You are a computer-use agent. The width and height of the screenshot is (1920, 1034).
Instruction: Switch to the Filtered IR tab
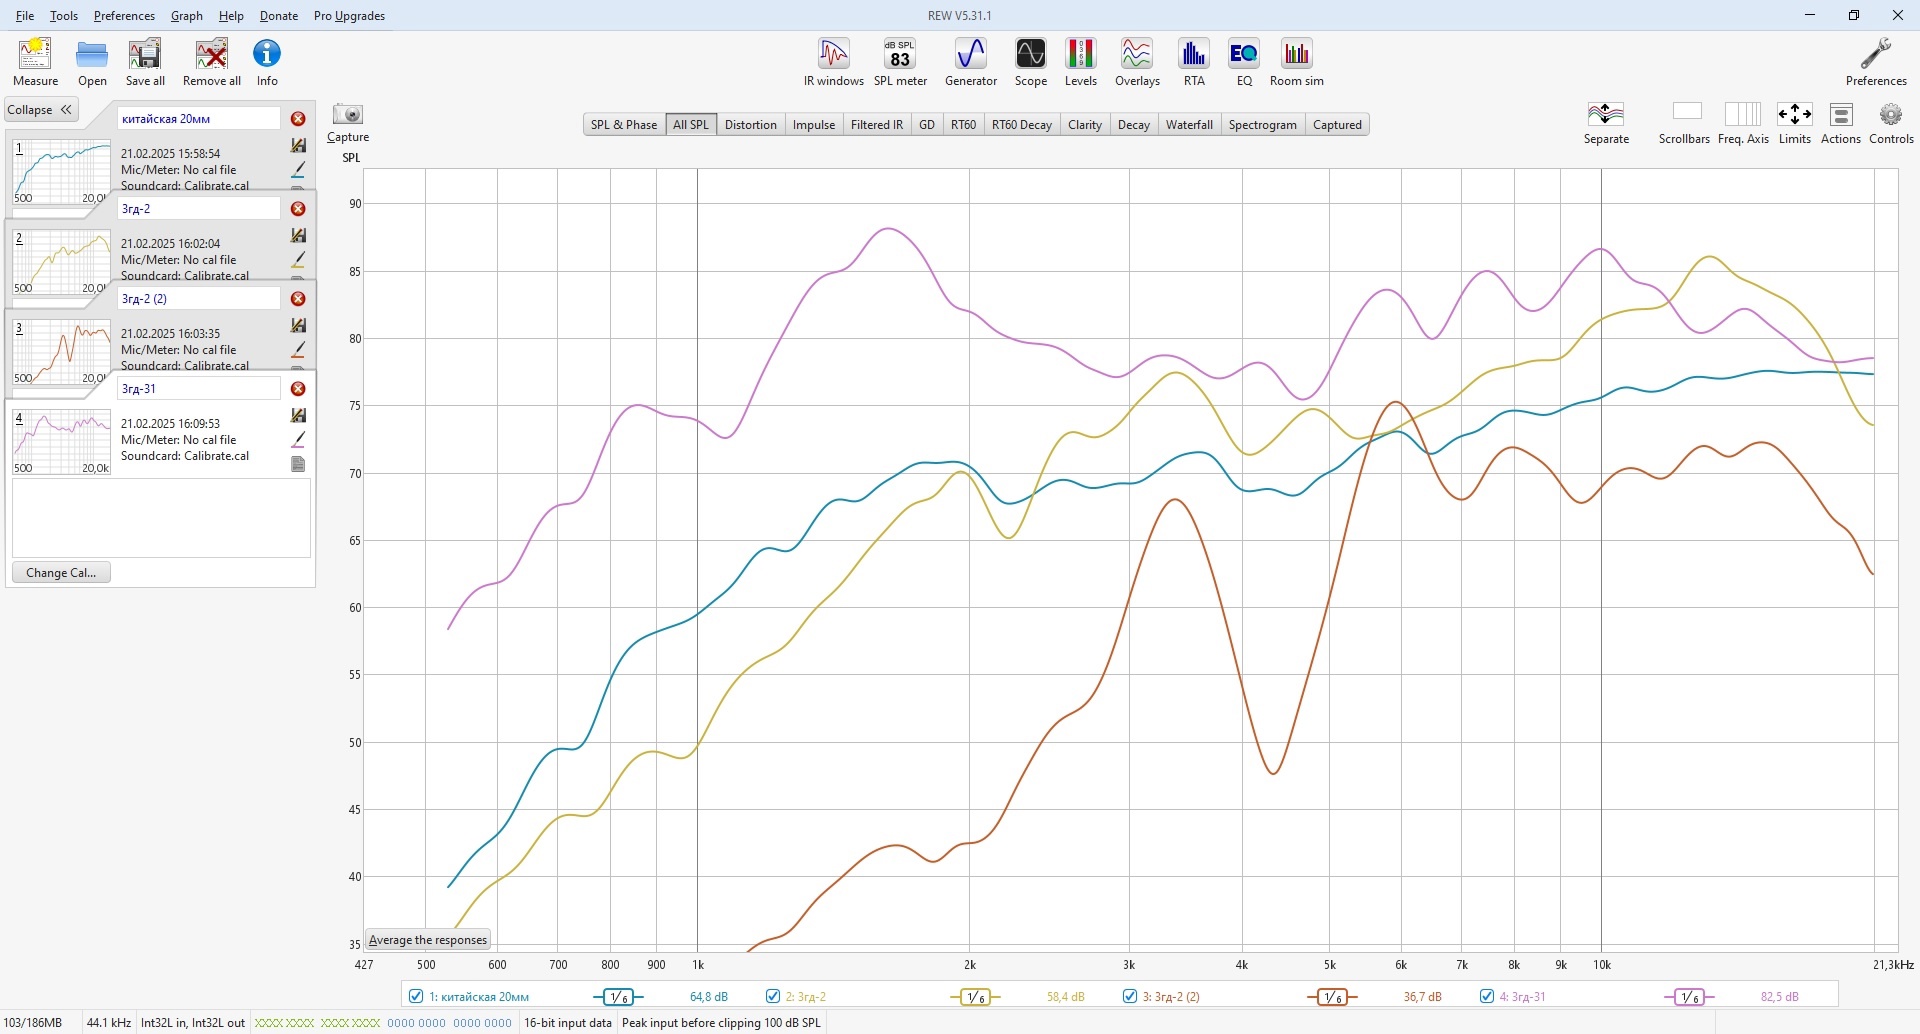pos(877,125)
